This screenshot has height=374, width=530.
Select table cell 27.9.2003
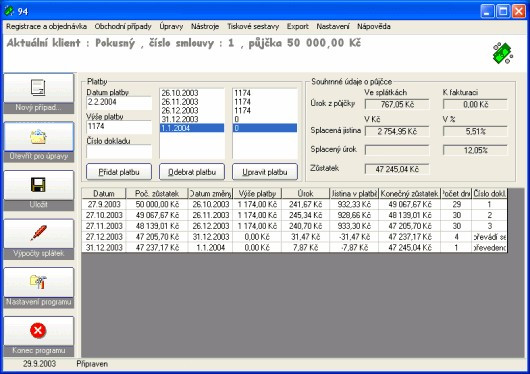[x=104, y=204]
